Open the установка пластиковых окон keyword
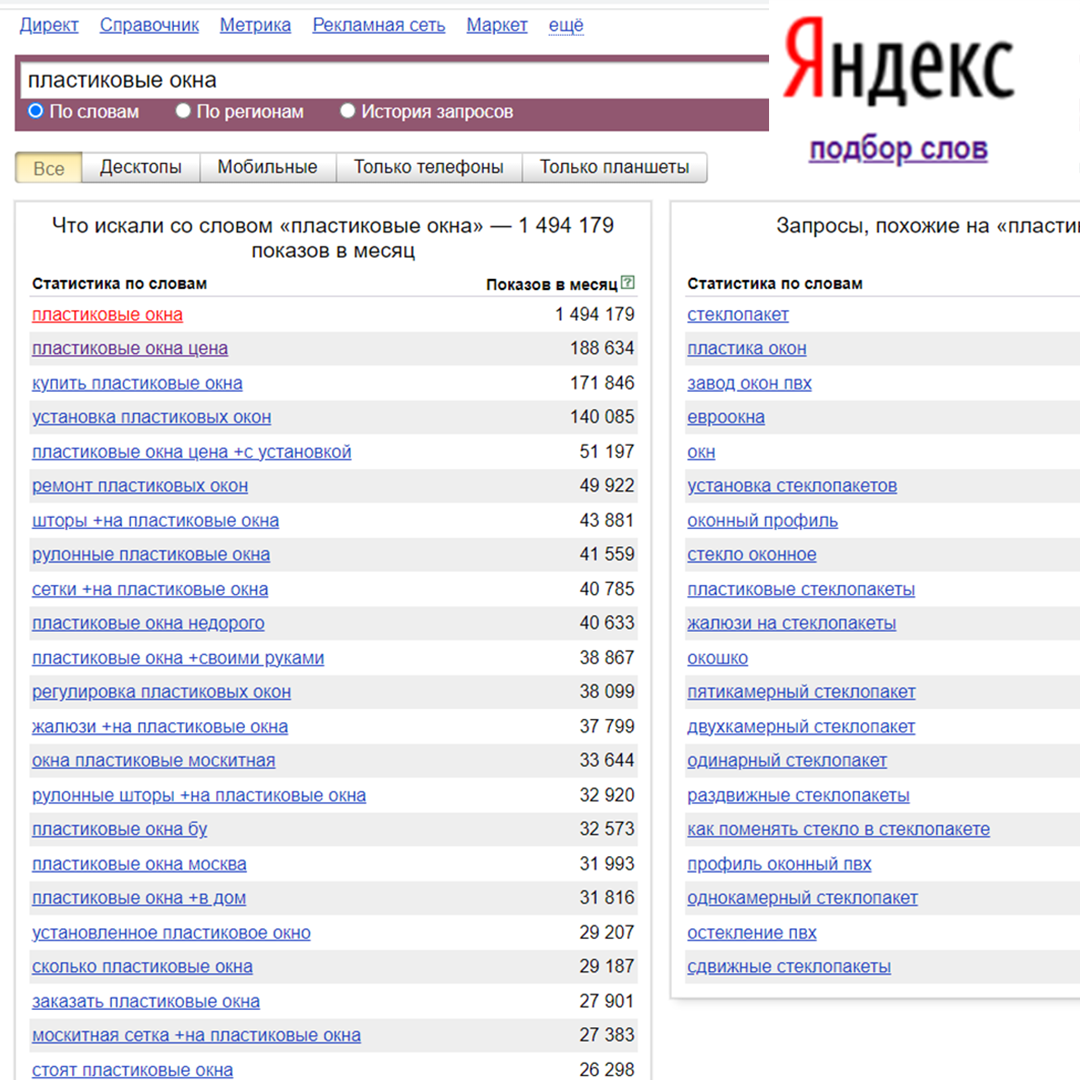 click(152, 417)
